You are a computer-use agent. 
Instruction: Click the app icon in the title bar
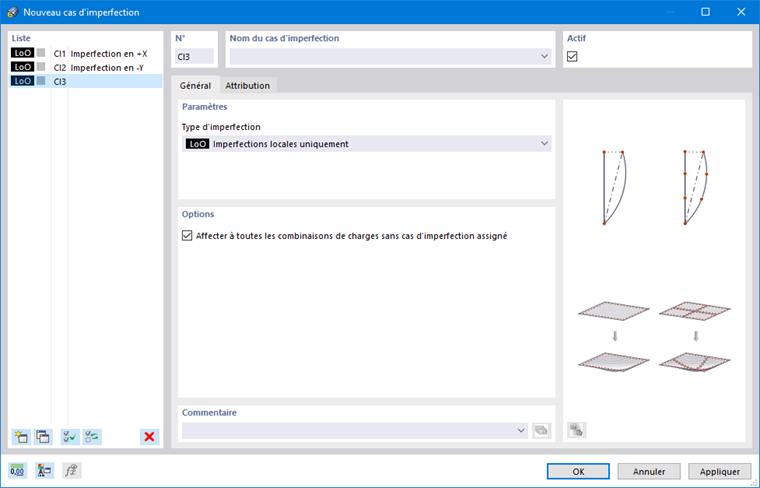(x=13, y=12)
